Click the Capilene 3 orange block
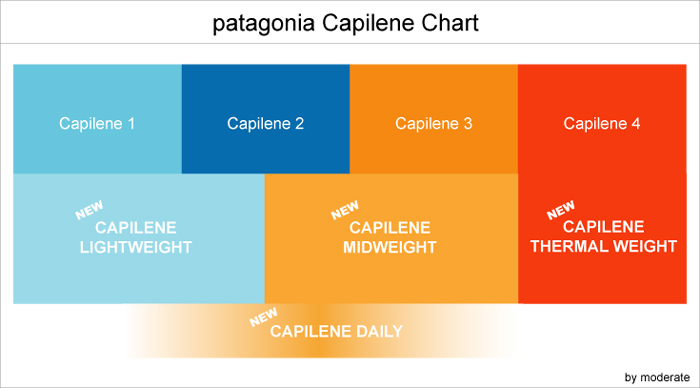The width and height of the screenshot is (700, 388). pos(434,119)
